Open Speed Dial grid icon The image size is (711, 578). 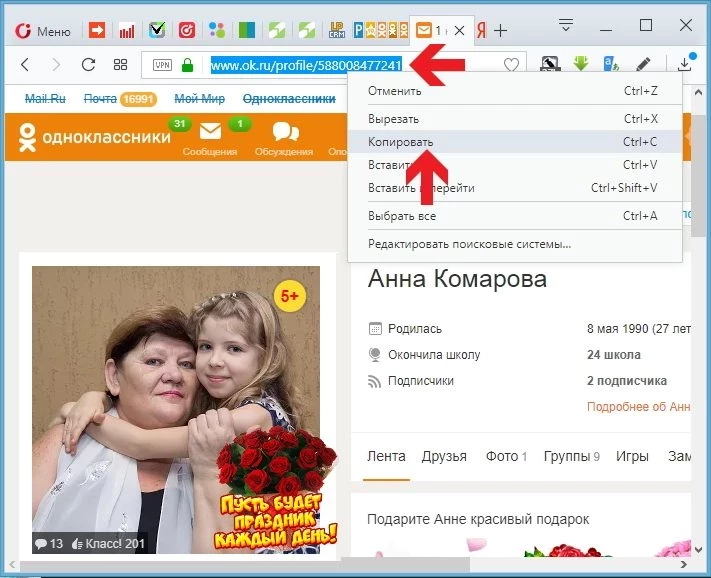(x=120, y=65)
